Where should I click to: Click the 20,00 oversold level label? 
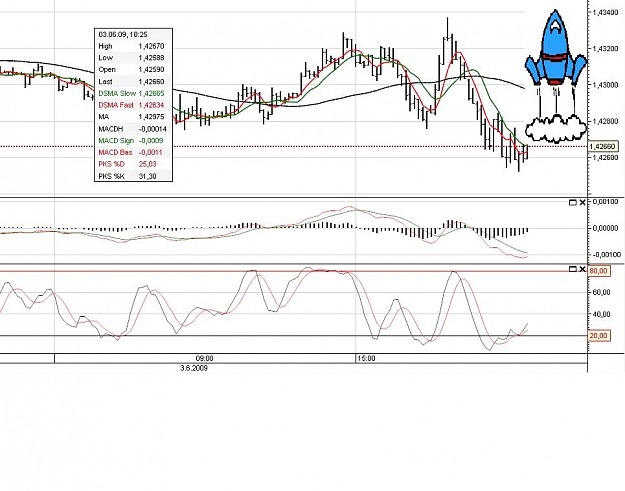tap(599, 336)
